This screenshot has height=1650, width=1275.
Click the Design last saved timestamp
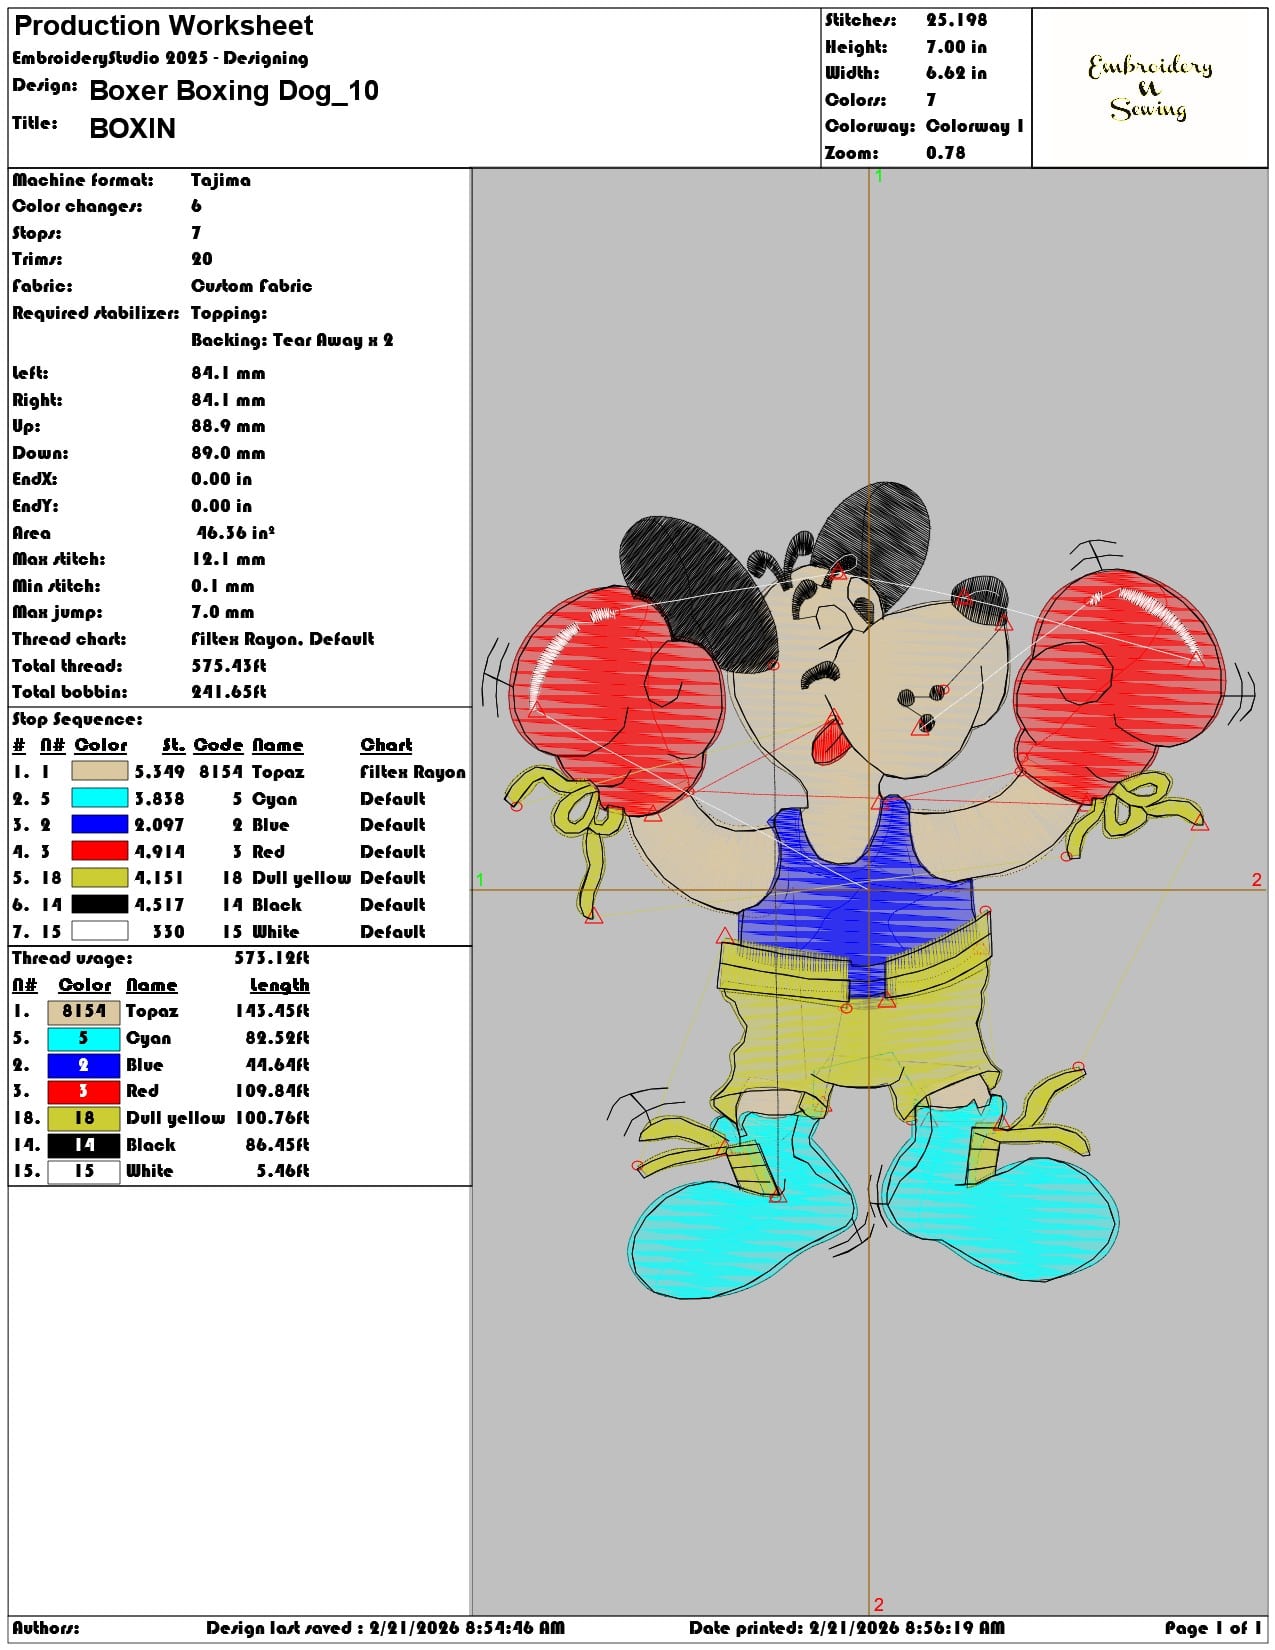pos(386,1628)
